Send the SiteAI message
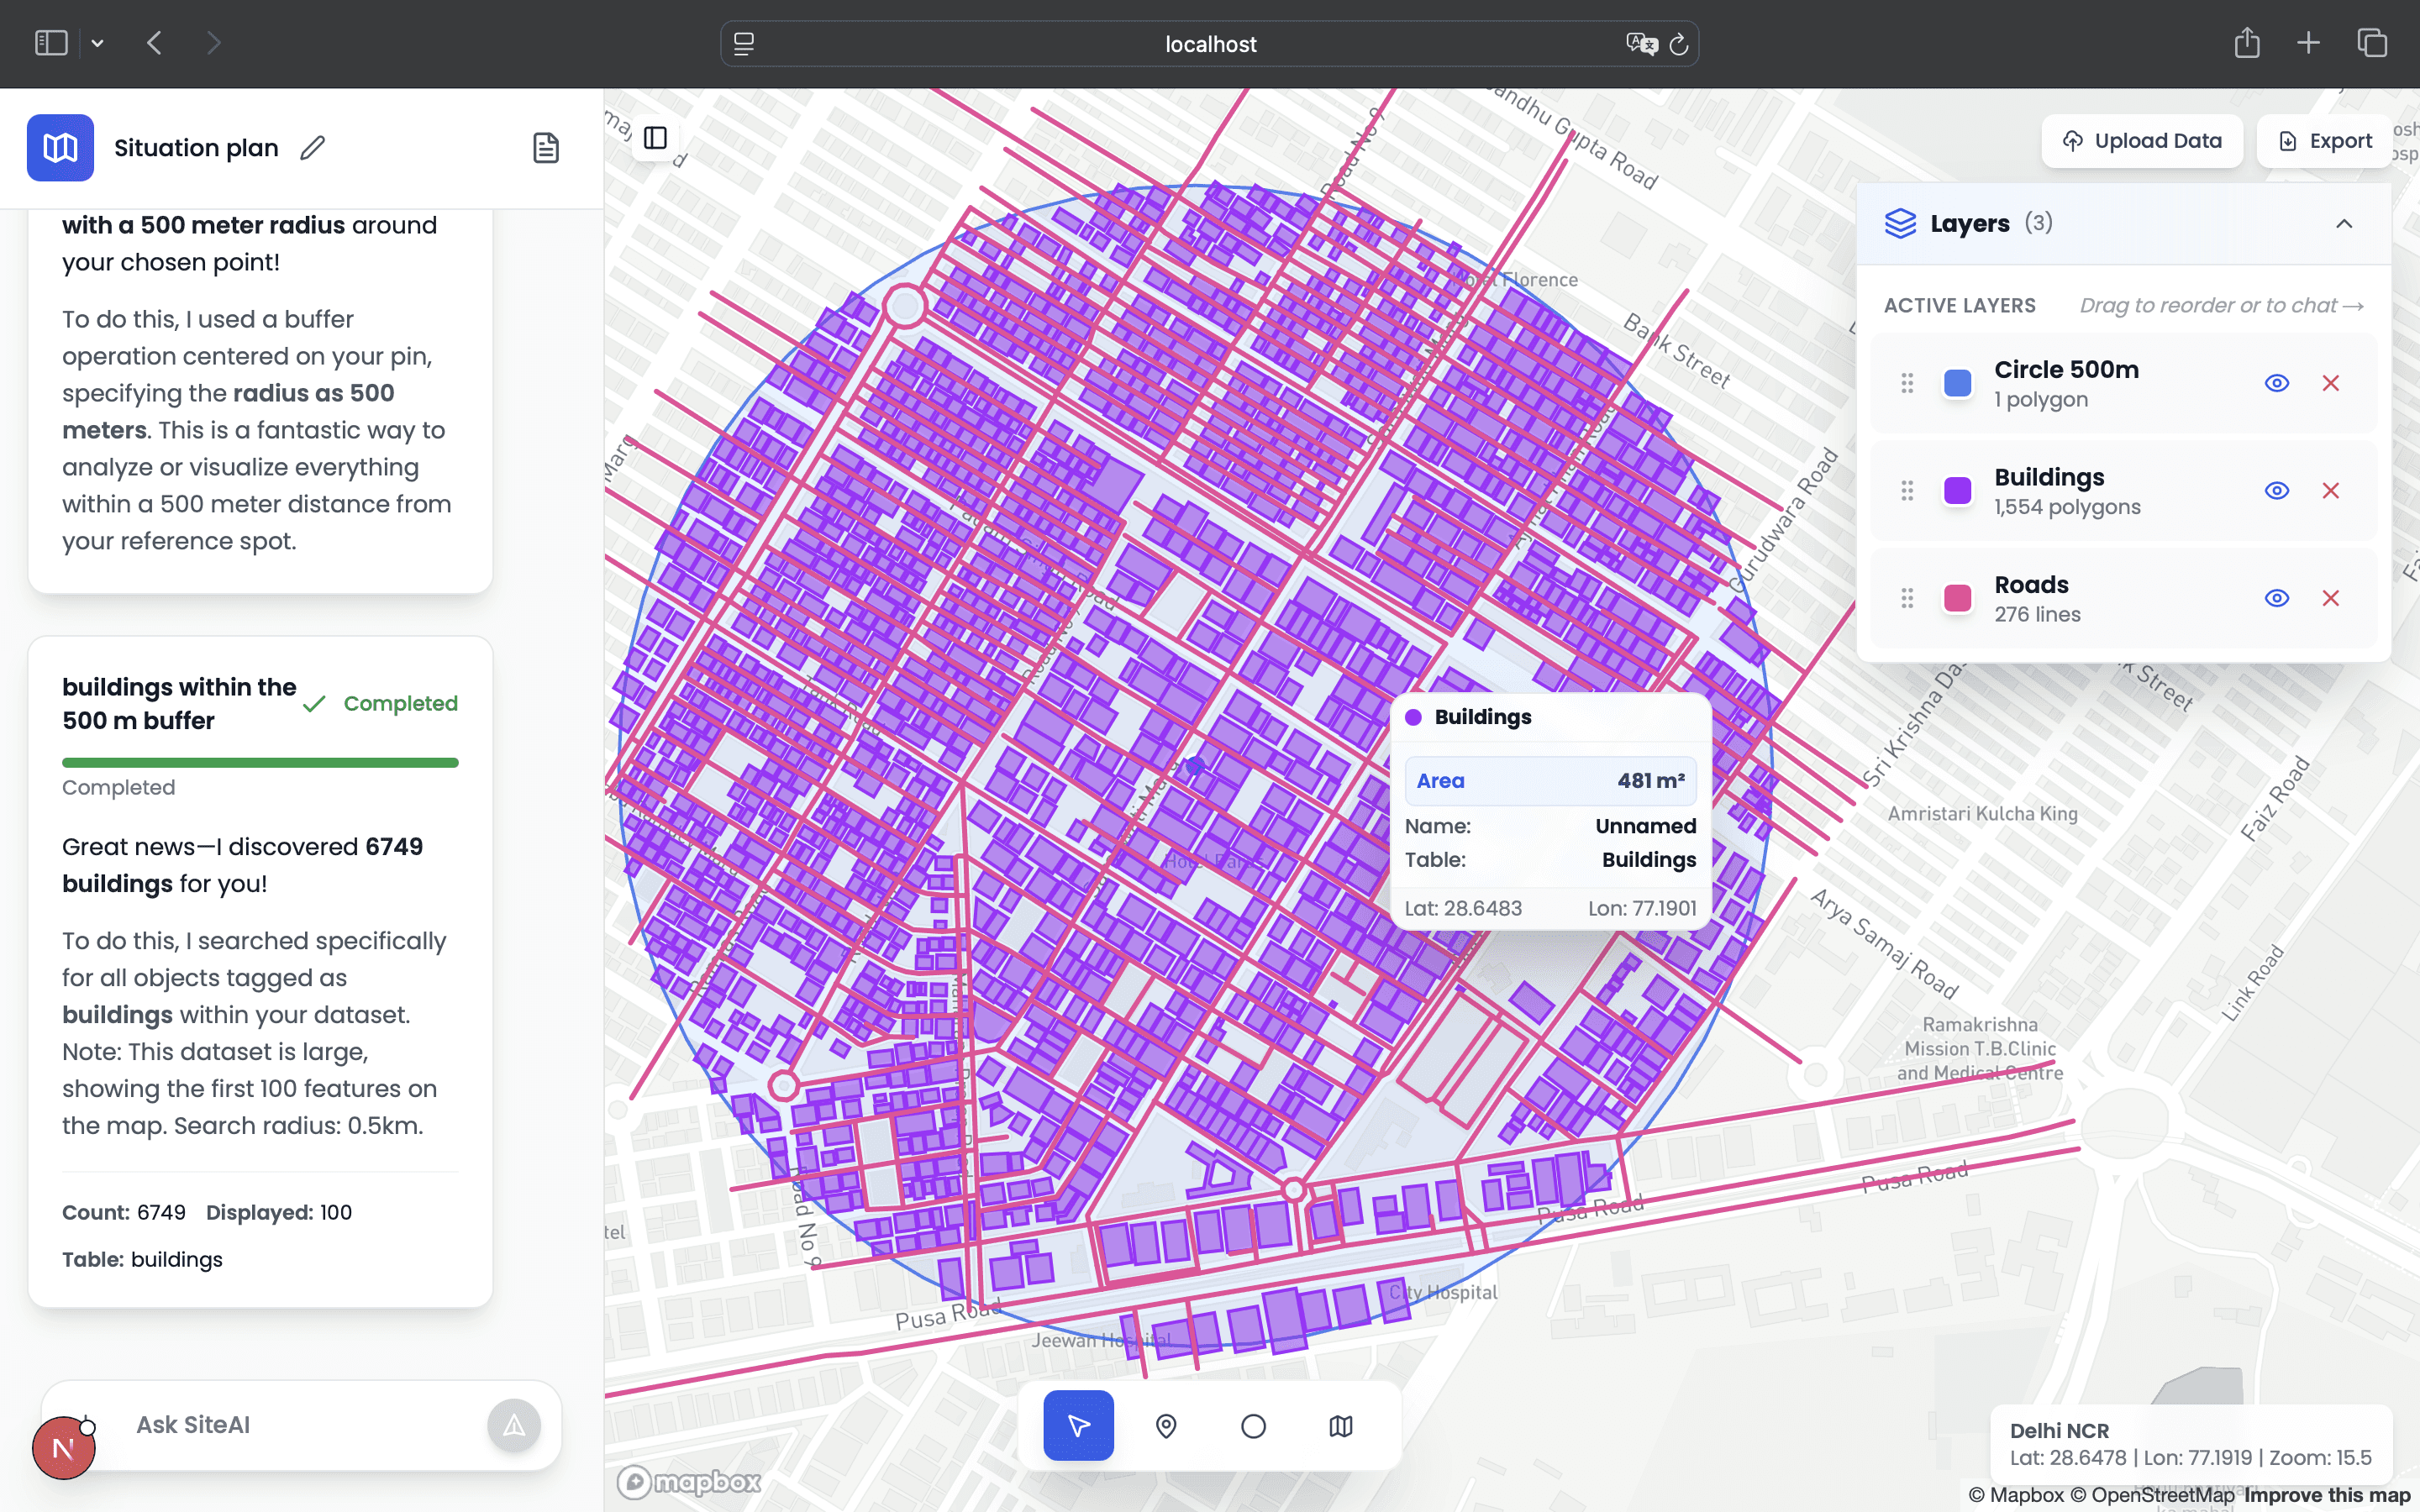The height and width of the screenshot is (1512, 2420). (514, 1425)
